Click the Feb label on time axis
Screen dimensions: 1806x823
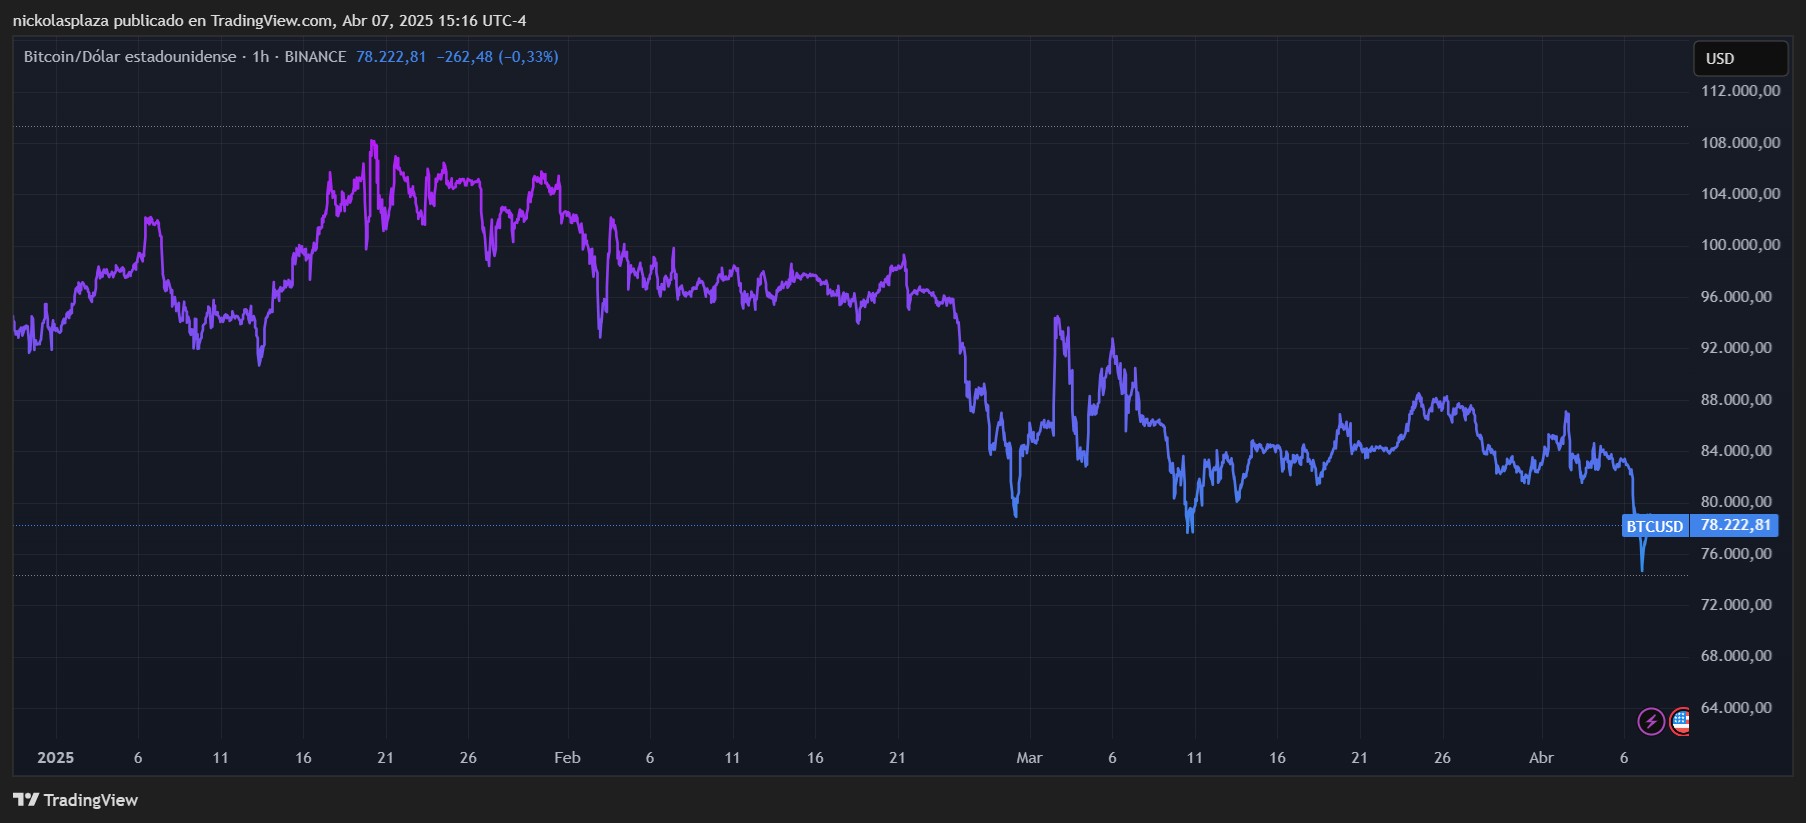[x=567, y=758]
